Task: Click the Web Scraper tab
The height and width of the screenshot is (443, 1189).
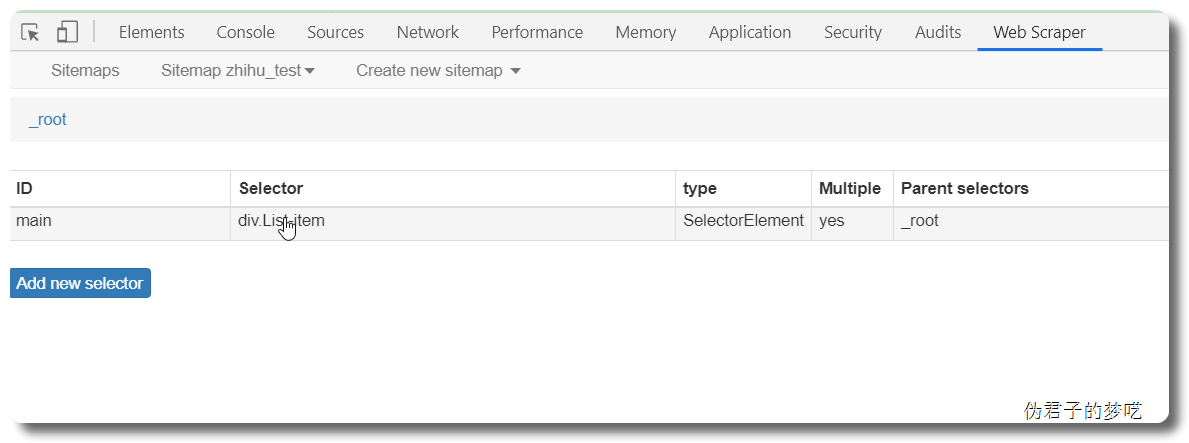Action: click(1039, 32)
